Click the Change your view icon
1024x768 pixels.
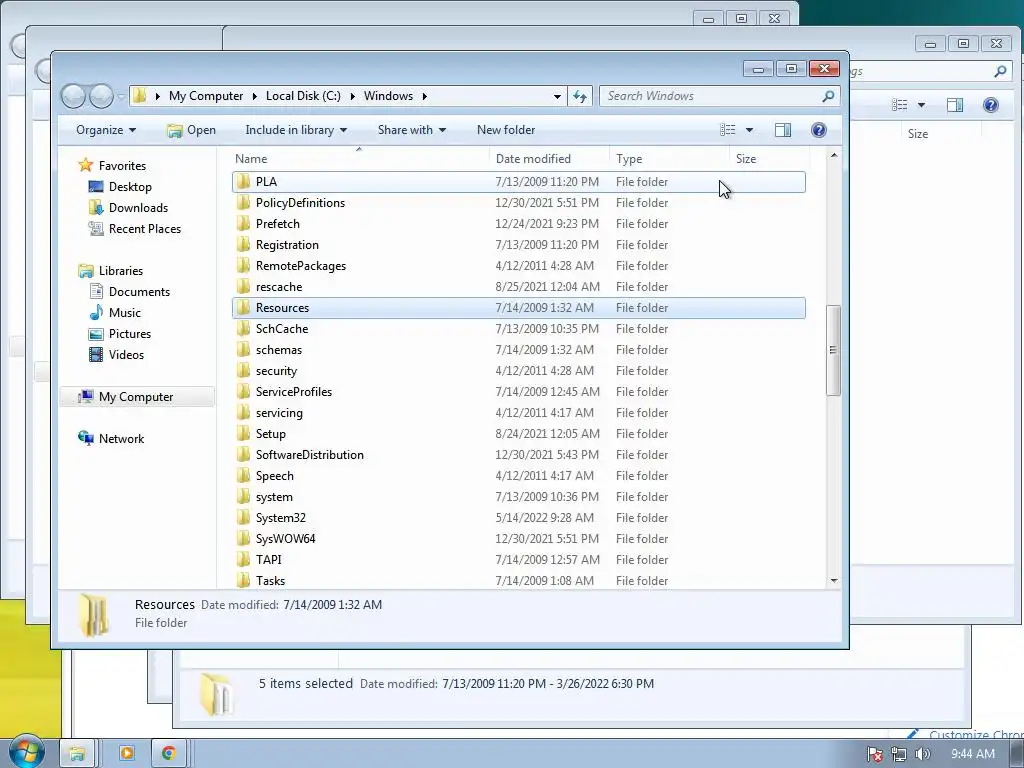coord(728,130)
